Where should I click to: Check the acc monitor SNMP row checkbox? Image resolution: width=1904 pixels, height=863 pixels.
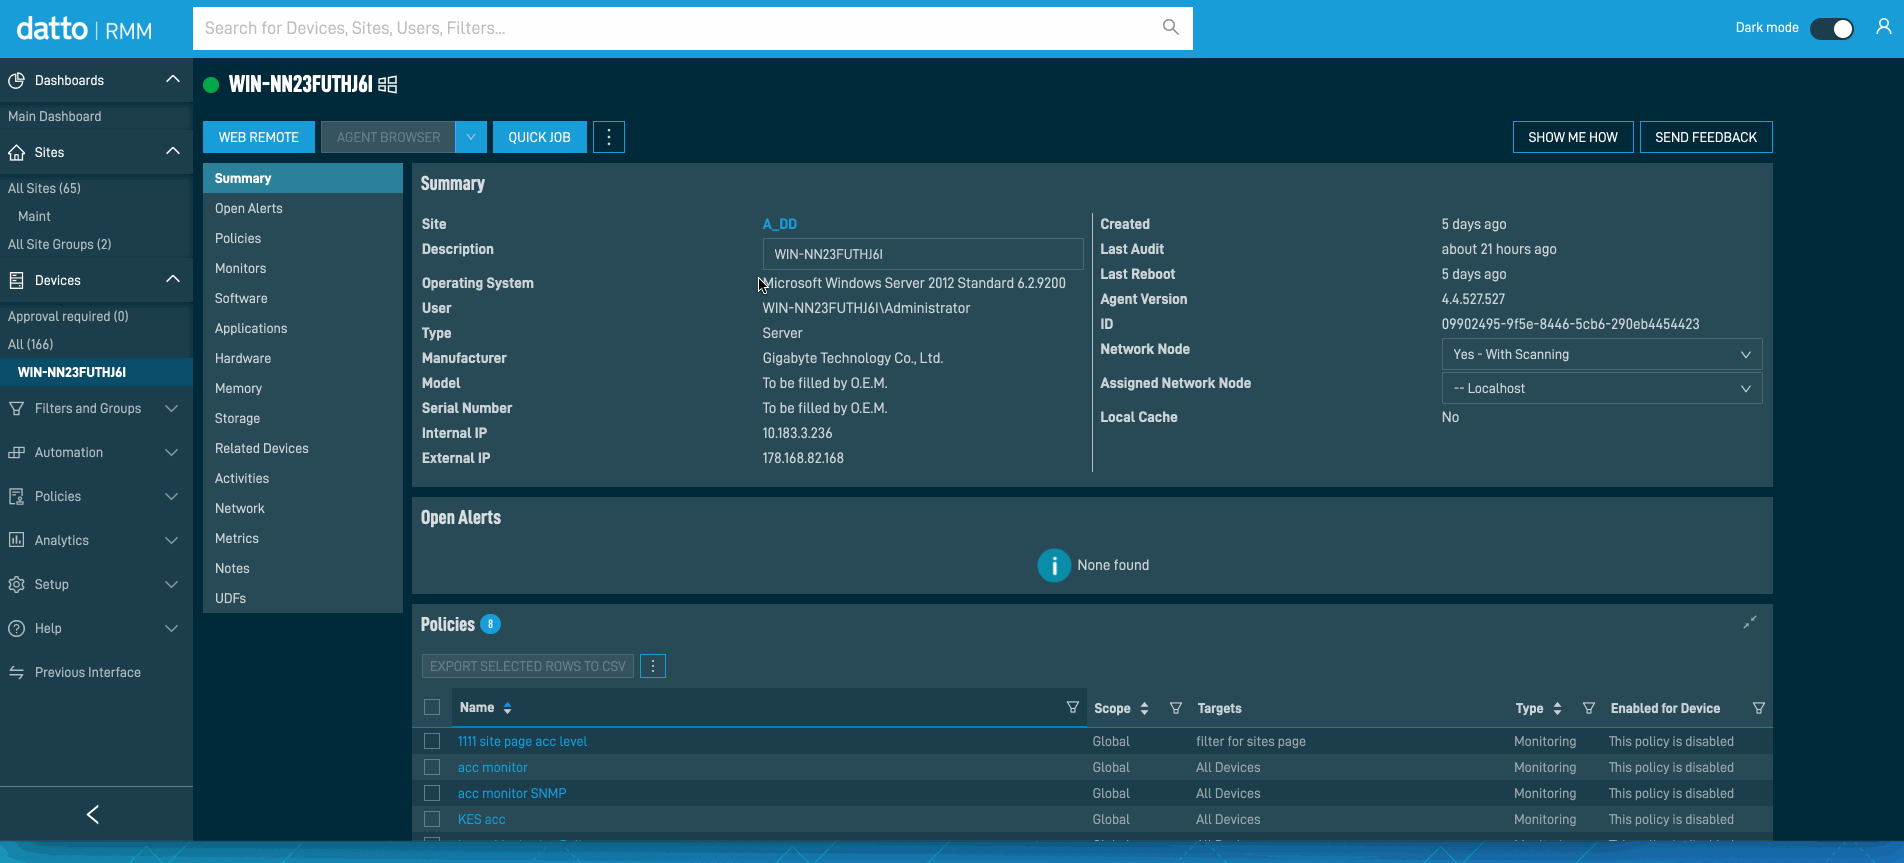coord(432,793)
